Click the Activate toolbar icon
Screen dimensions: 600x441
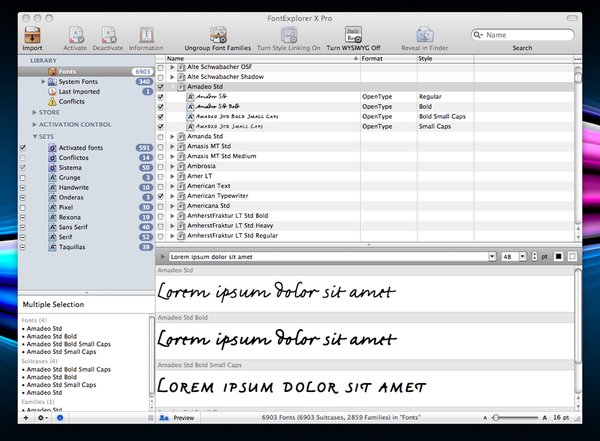75,35
